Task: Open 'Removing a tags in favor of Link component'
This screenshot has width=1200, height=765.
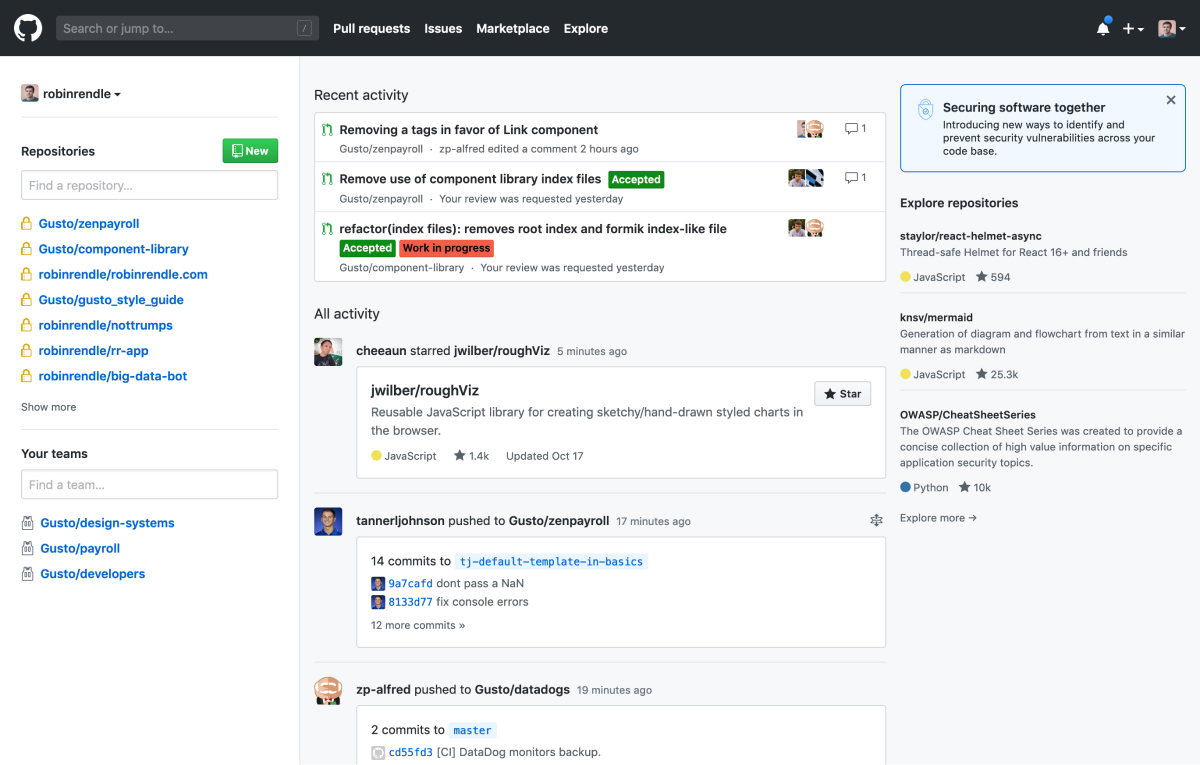Action: click(469, 130)
